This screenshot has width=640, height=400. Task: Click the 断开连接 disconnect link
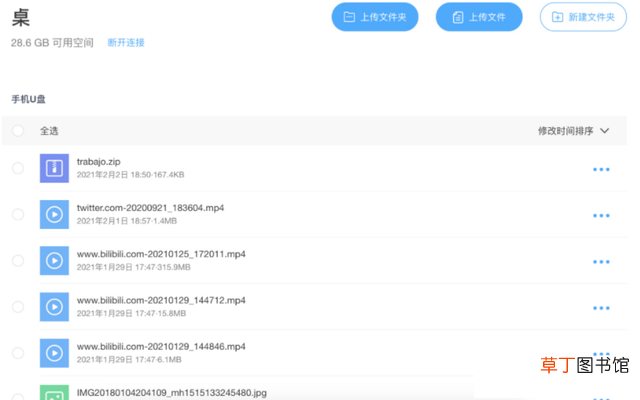point(126,42)
